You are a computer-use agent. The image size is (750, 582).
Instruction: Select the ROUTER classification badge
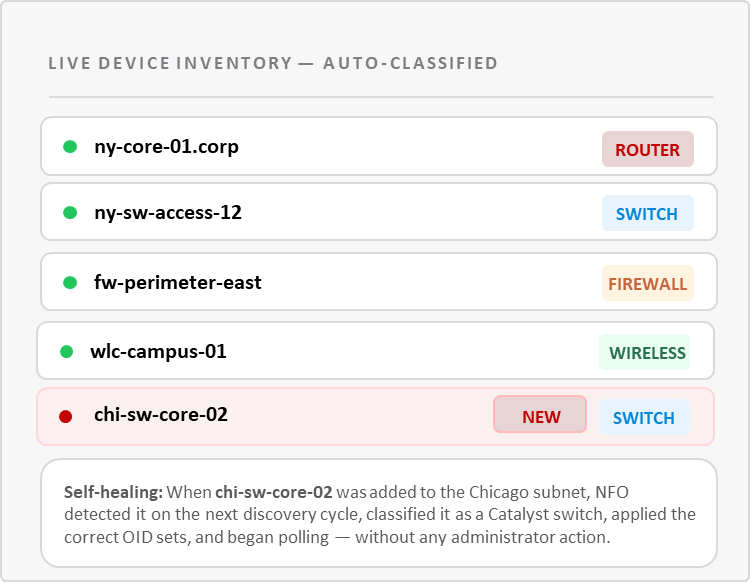[647, 150]
